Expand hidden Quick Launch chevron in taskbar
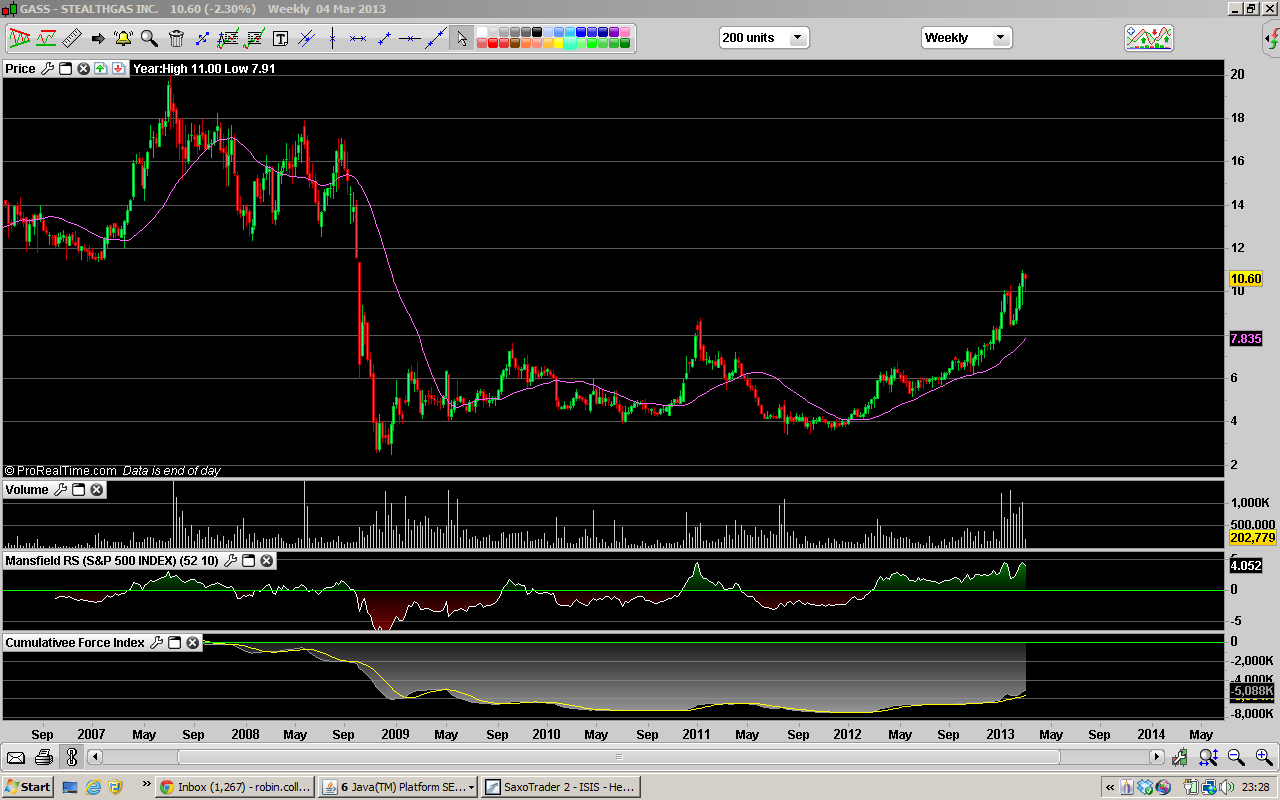1280x800 pixels. click(146, 785)
